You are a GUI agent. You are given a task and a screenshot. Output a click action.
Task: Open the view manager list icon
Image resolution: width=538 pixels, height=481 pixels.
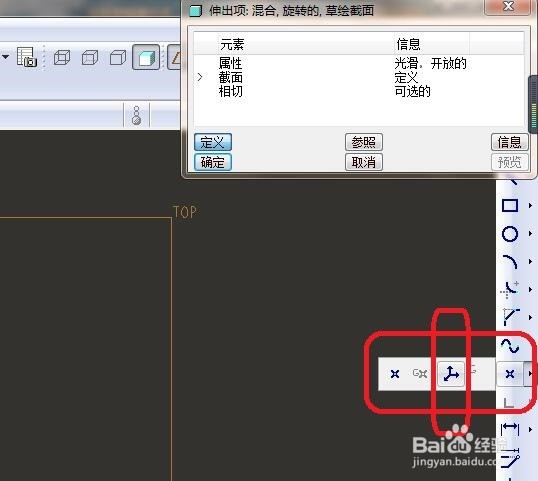(x=27, y=57)
